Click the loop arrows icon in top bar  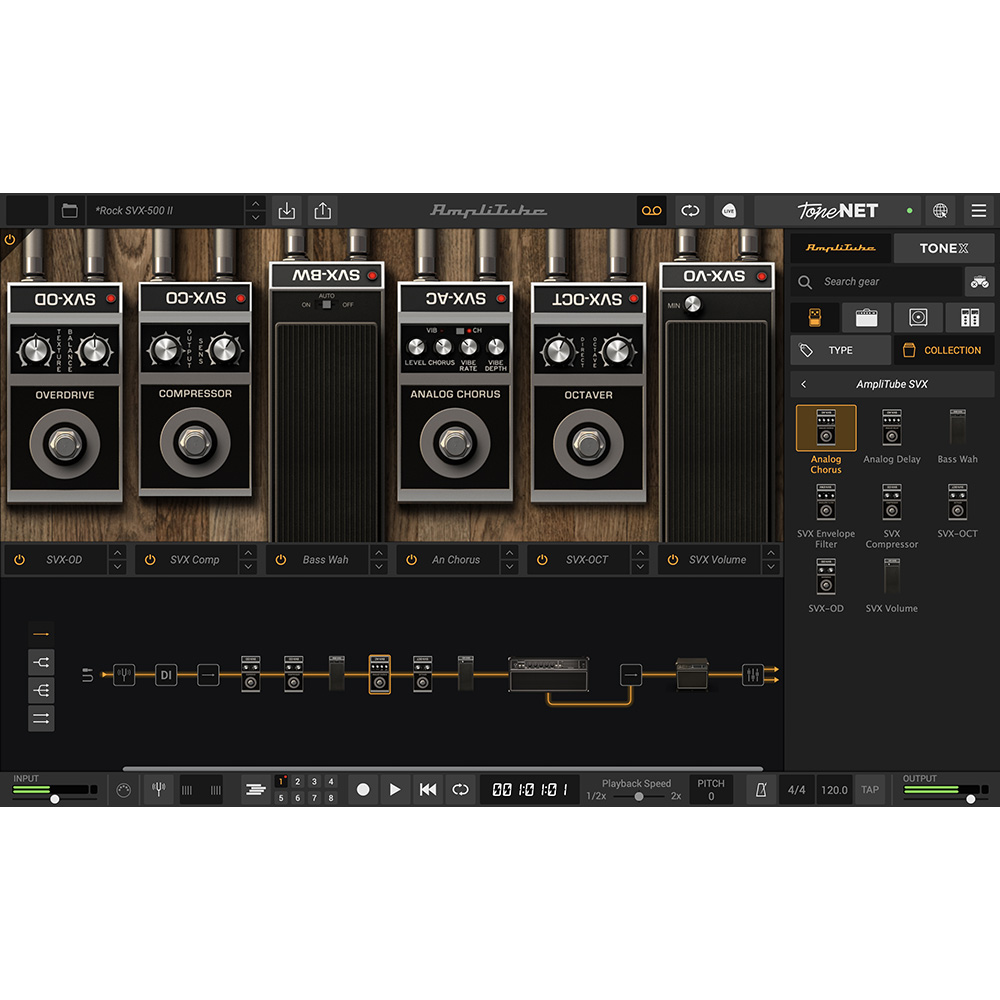(690, 210)
